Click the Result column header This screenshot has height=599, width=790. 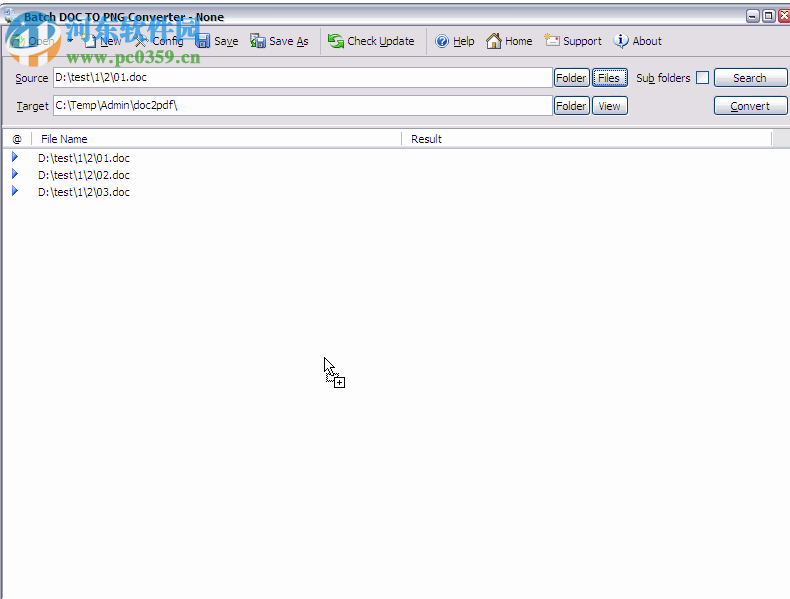click(586, 139)
